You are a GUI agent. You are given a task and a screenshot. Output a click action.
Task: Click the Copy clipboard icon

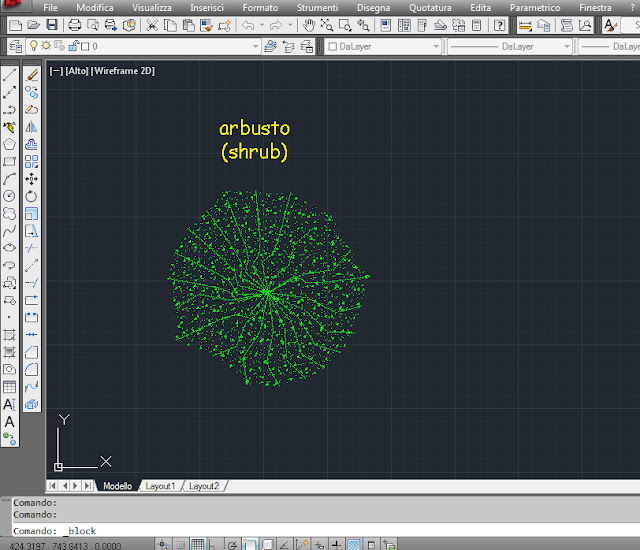(x=170, y=25)
